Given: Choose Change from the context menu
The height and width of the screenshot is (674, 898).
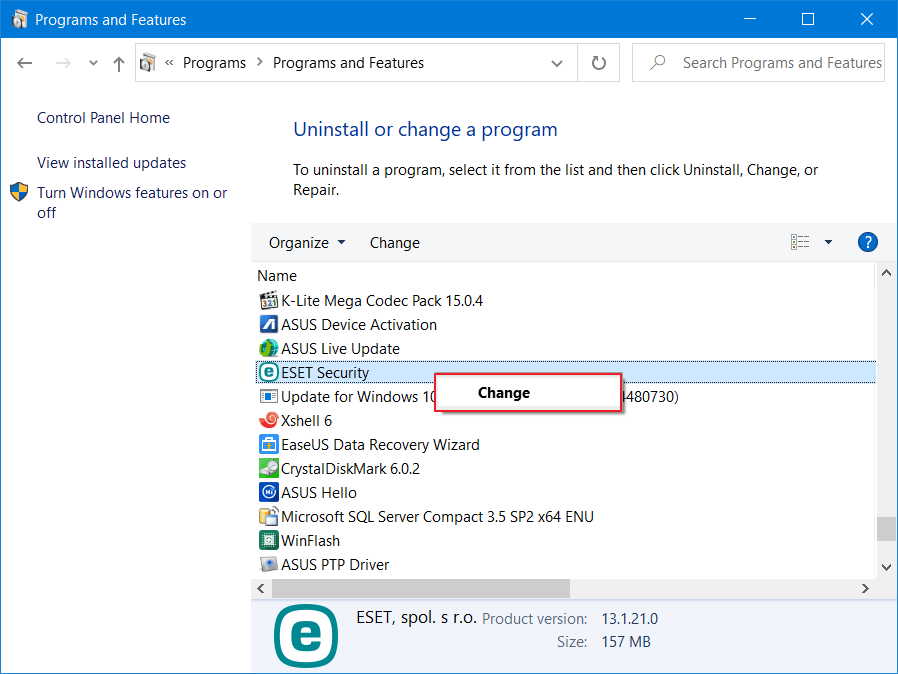Looking at the screenshot, I should pos(504,393).
